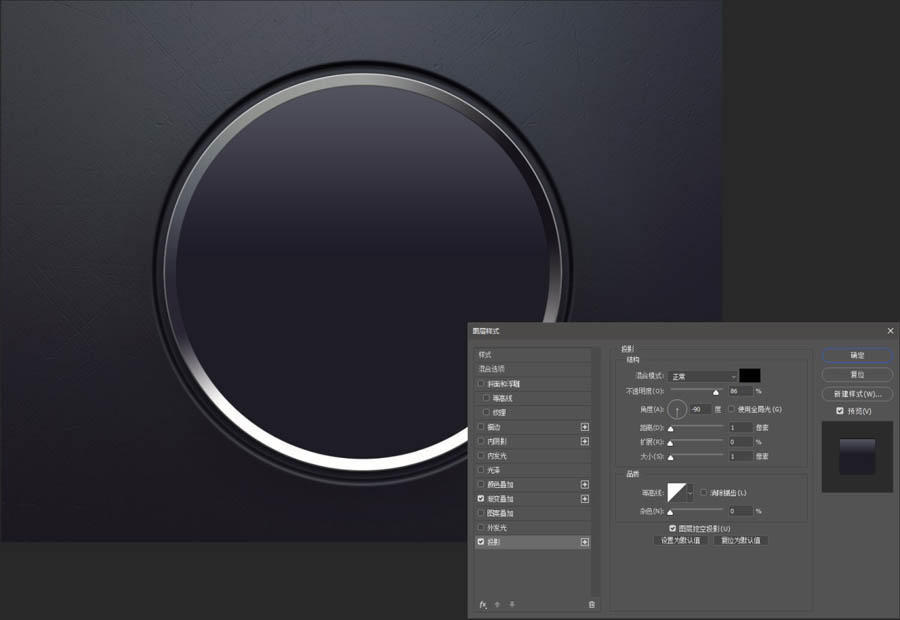Click the trash icon to delete effect
Image resolution: width=900 pixels, height=620 pixels.
tap(592, 604)
